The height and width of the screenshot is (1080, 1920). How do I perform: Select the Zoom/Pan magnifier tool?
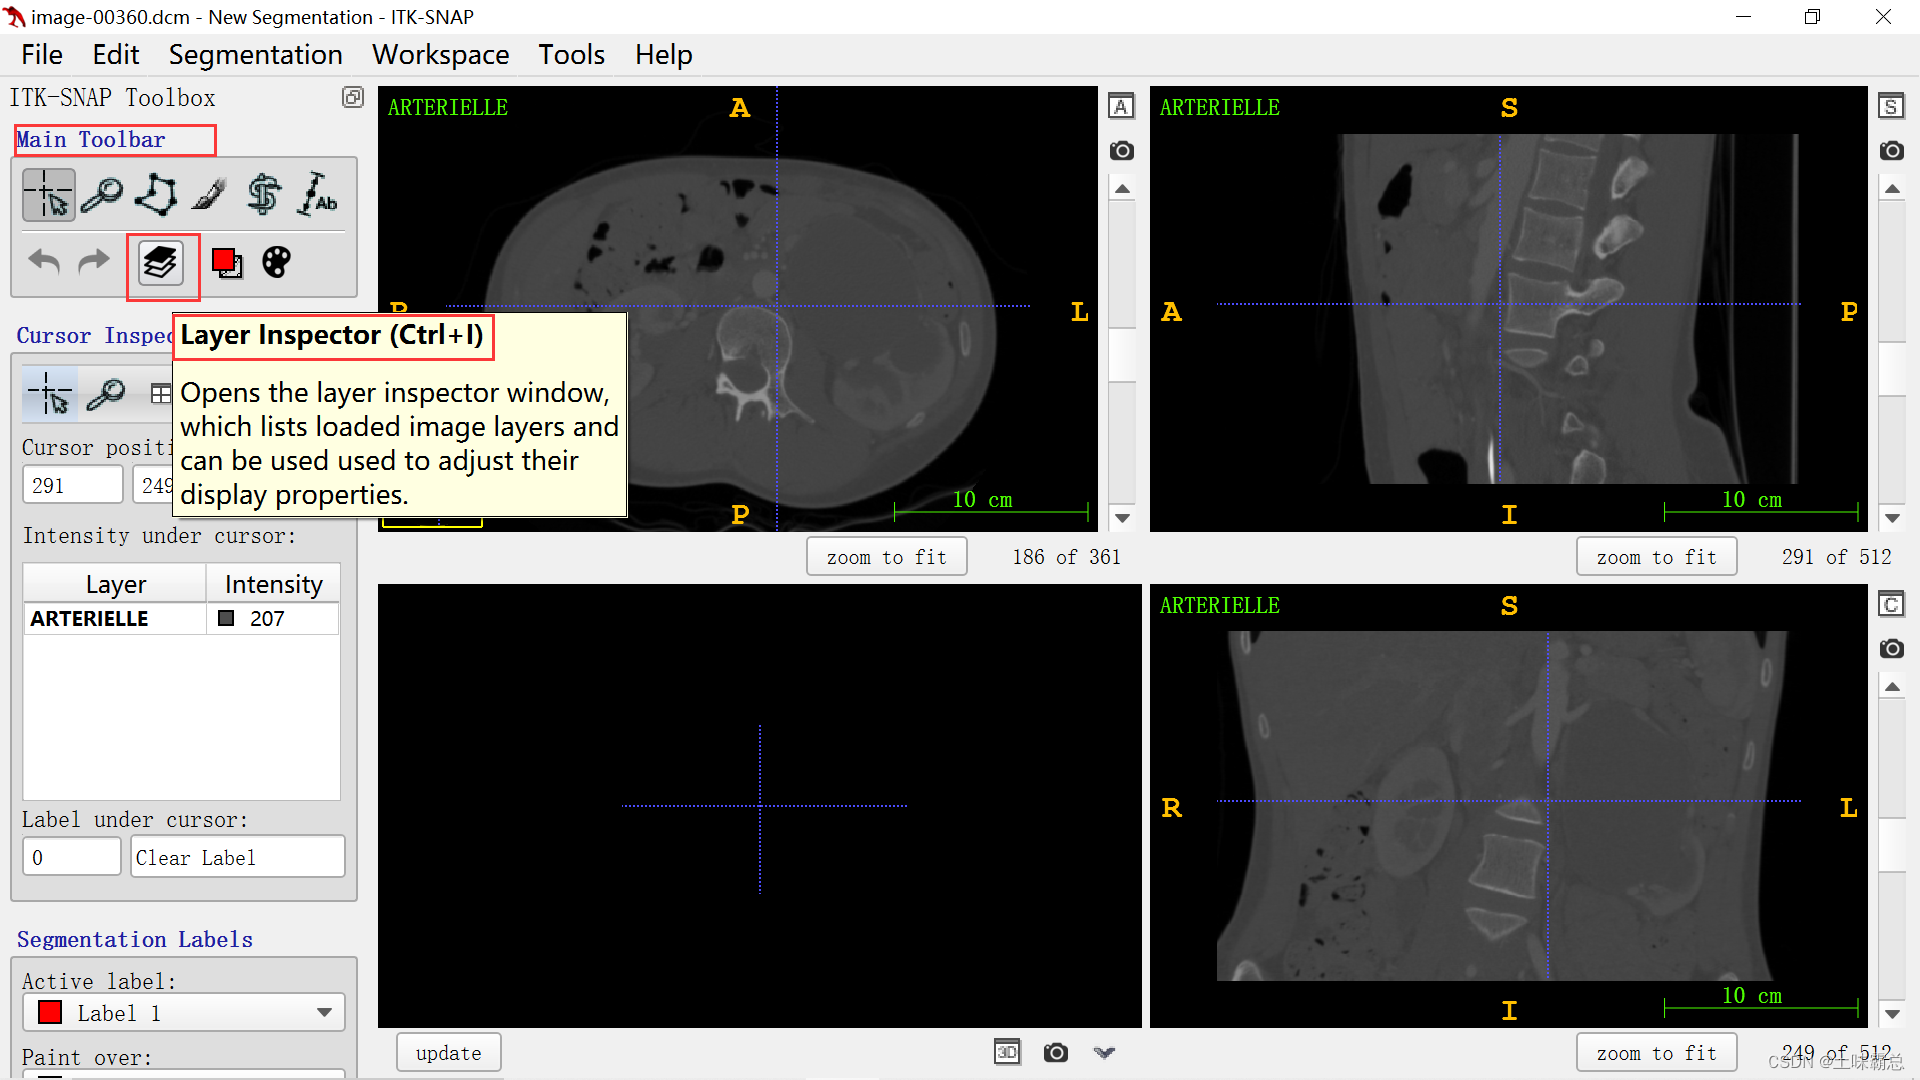coord(102,194)
